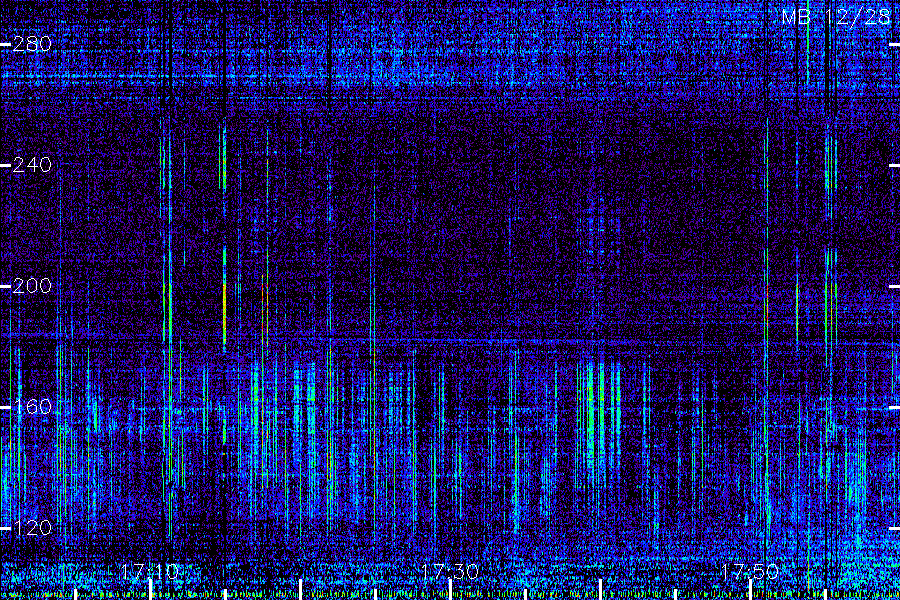Click the 17:30 time axis label
This screenshot has height=600, width=900.
[449, 571]
